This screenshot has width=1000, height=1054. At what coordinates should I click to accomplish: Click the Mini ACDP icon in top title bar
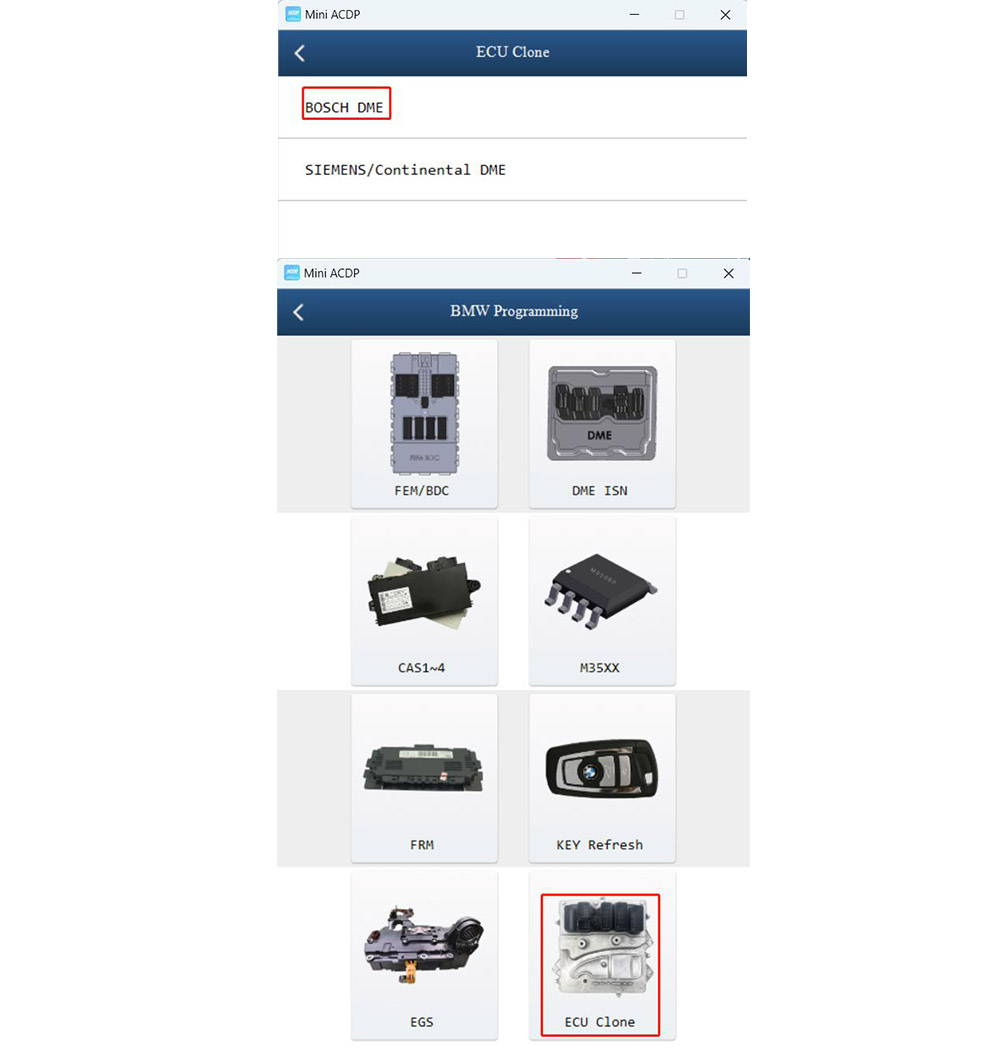pos(293,14)
